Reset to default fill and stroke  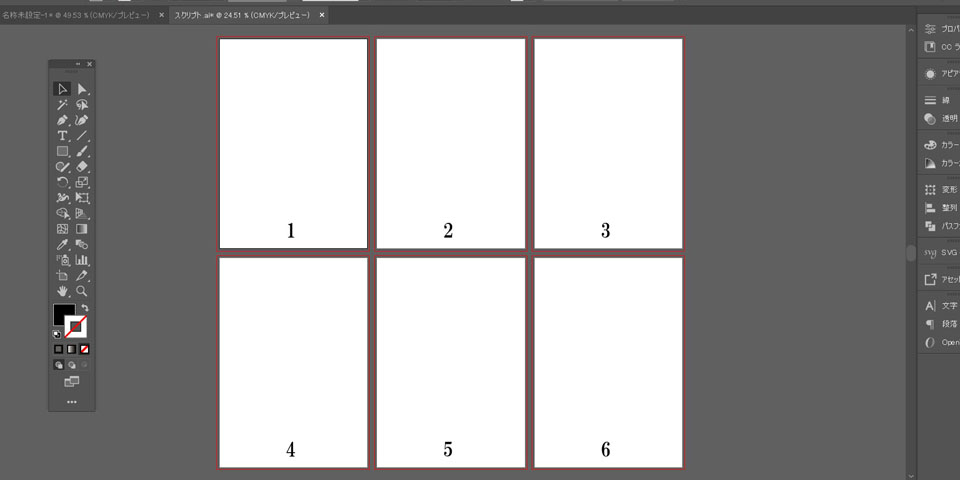coord(57,334)
